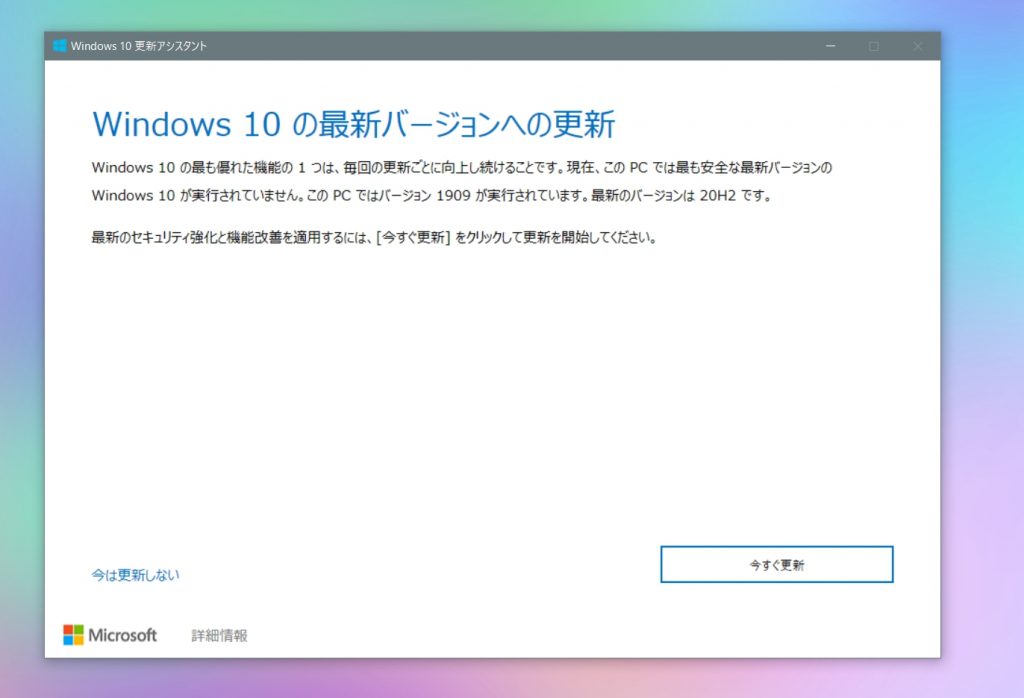Click the green square of the Microsoft logo
The height and width of the screenshot is (698, 1024).
[78, 629]
